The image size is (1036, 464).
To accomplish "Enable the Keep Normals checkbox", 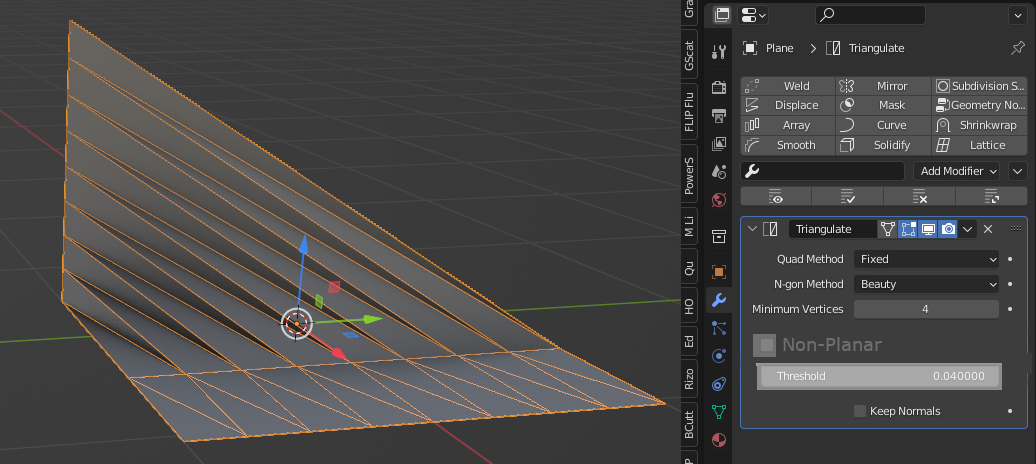I will (860, 411).
